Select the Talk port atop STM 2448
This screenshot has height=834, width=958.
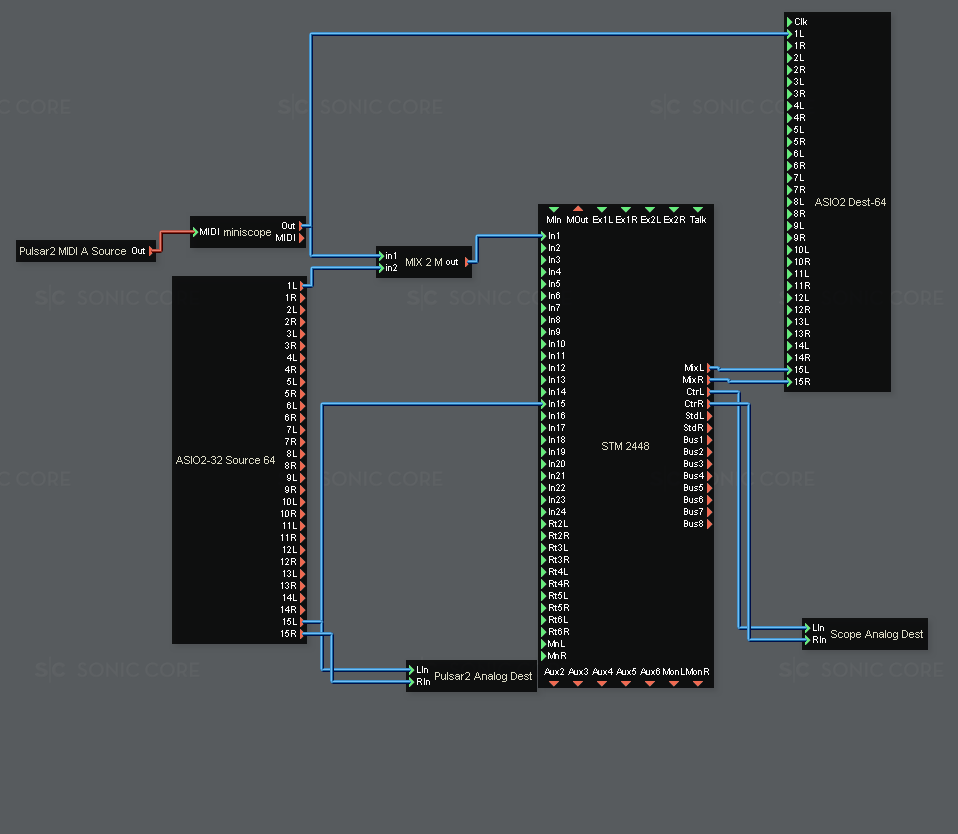[x=698, y=210]
